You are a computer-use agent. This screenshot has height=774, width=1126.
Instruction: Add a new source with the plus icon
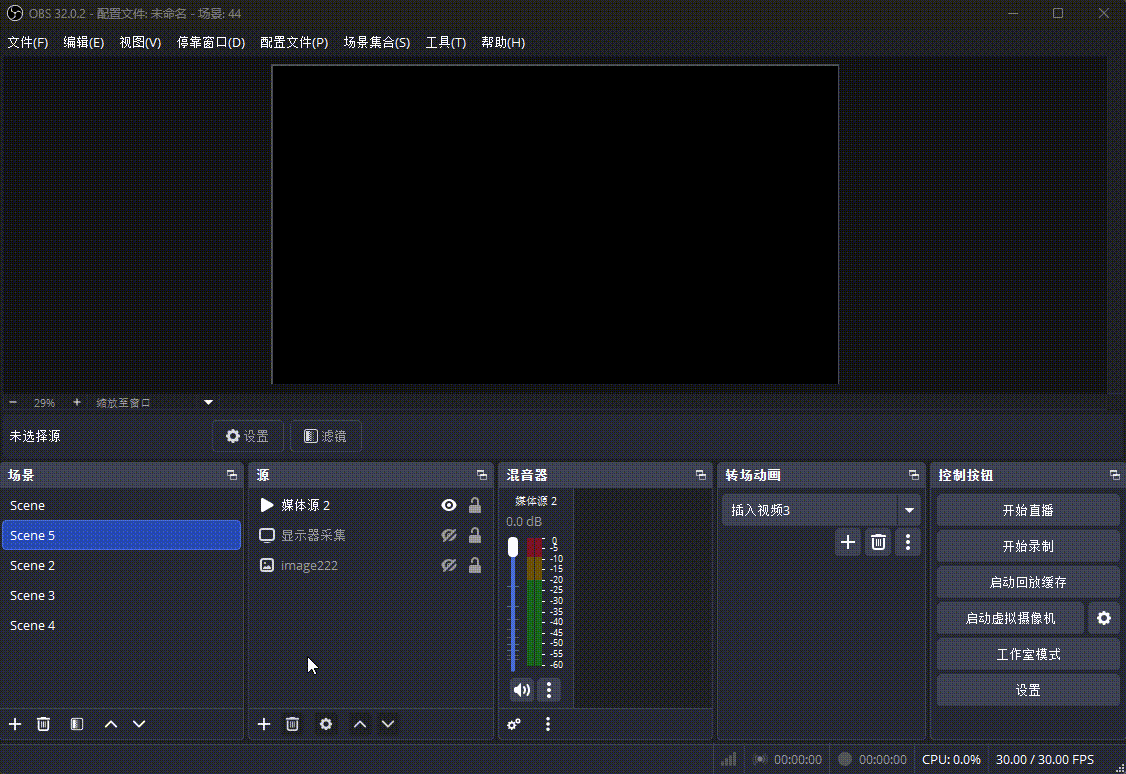pos(263,724)
